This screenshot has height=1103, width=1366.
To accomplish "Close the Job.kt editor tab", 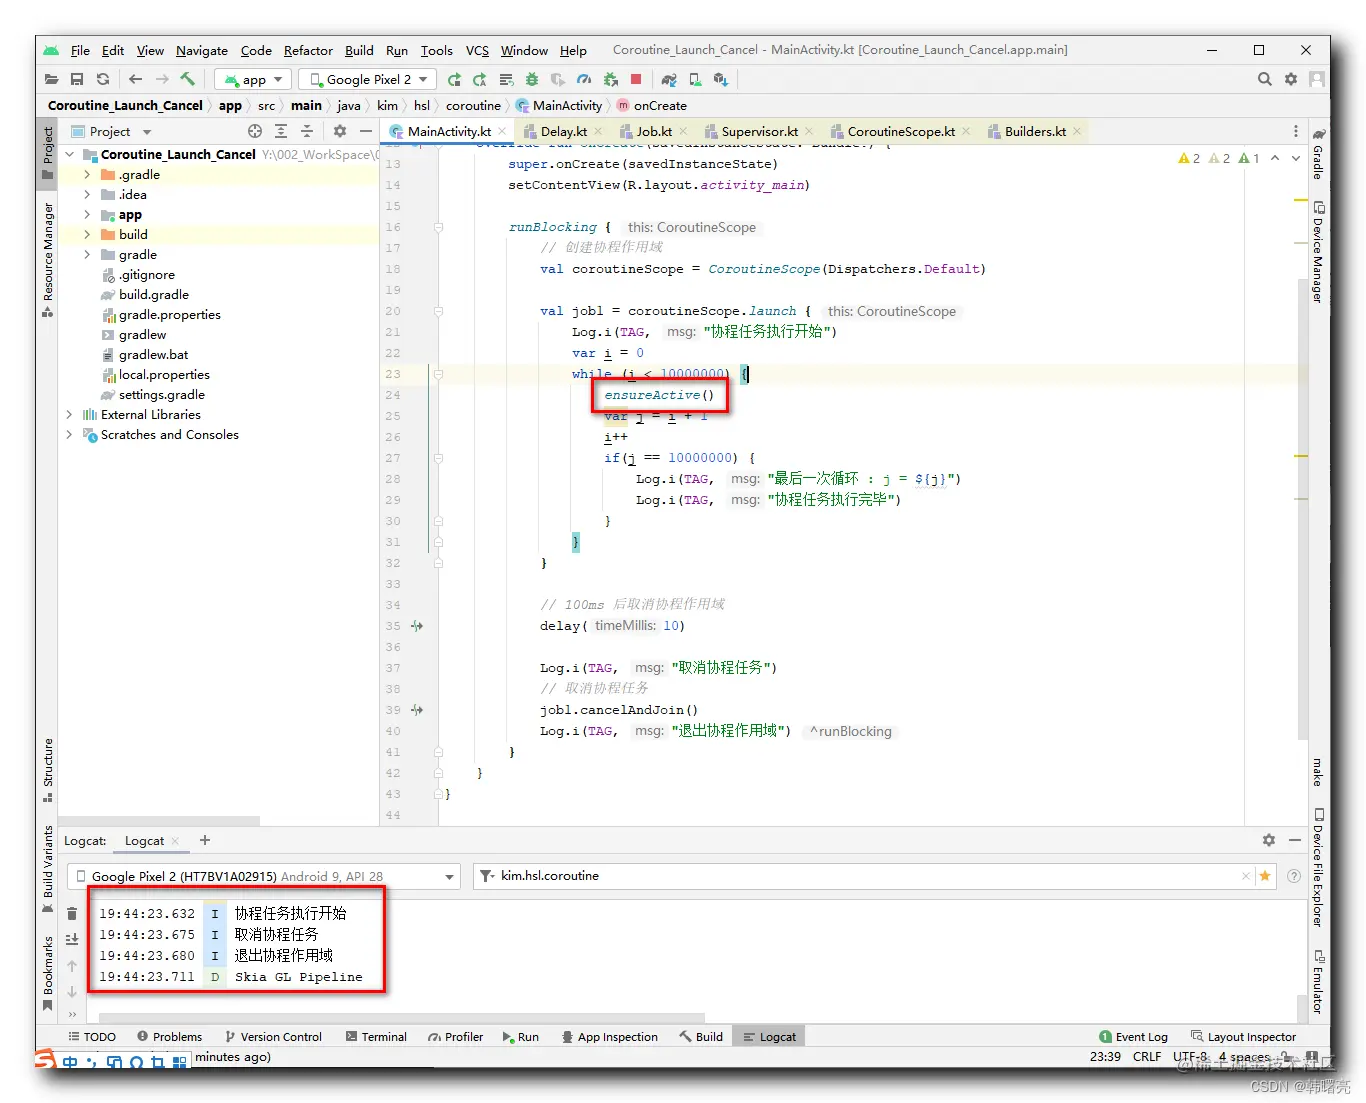I will [x=684, y=131].
